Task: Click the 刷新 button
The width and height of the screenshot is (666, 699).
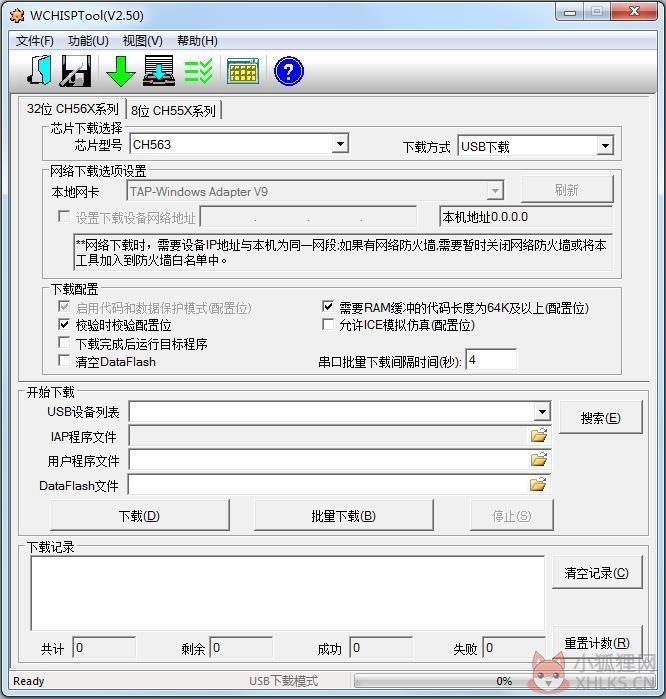Action: coord(567,190)
